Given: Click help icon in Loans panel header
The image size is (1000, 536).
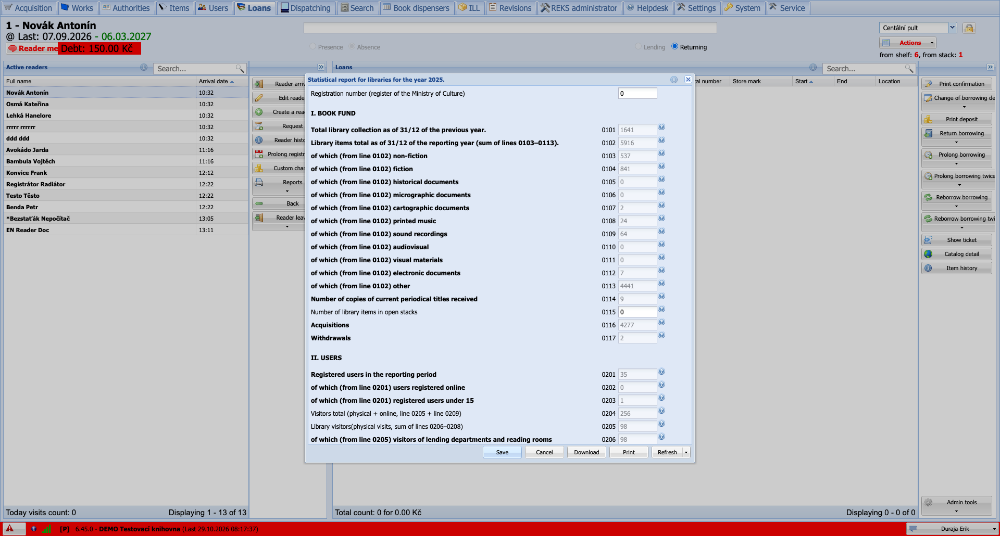Looking at the screenshot, I should pos(813,68).
